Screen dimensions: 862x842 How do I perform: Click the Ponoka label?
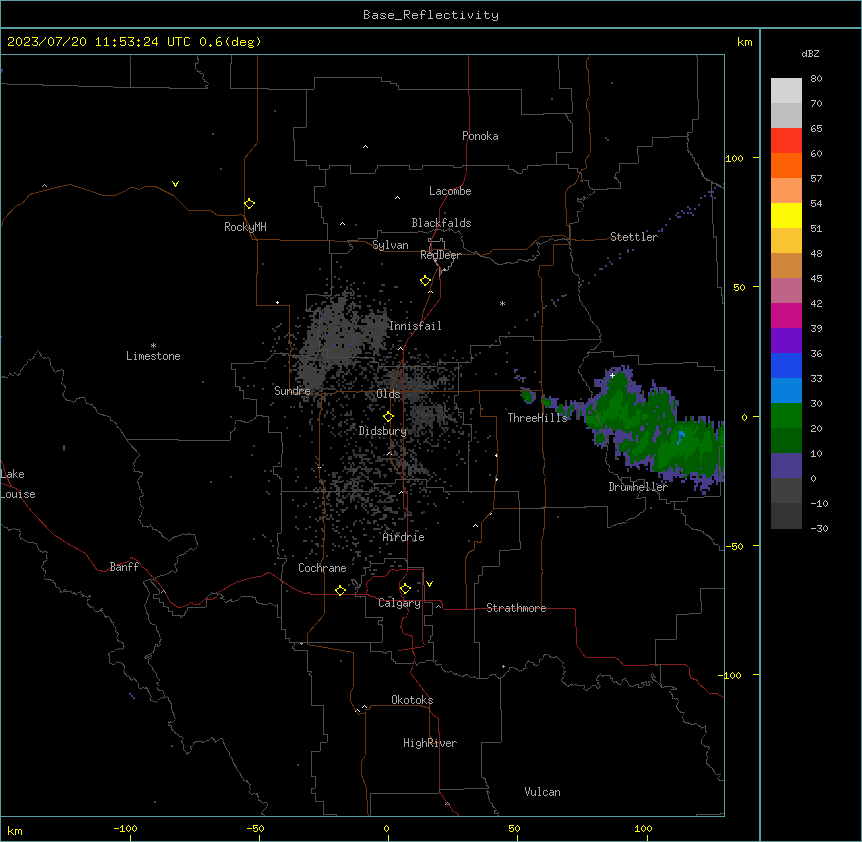[480, 136]
